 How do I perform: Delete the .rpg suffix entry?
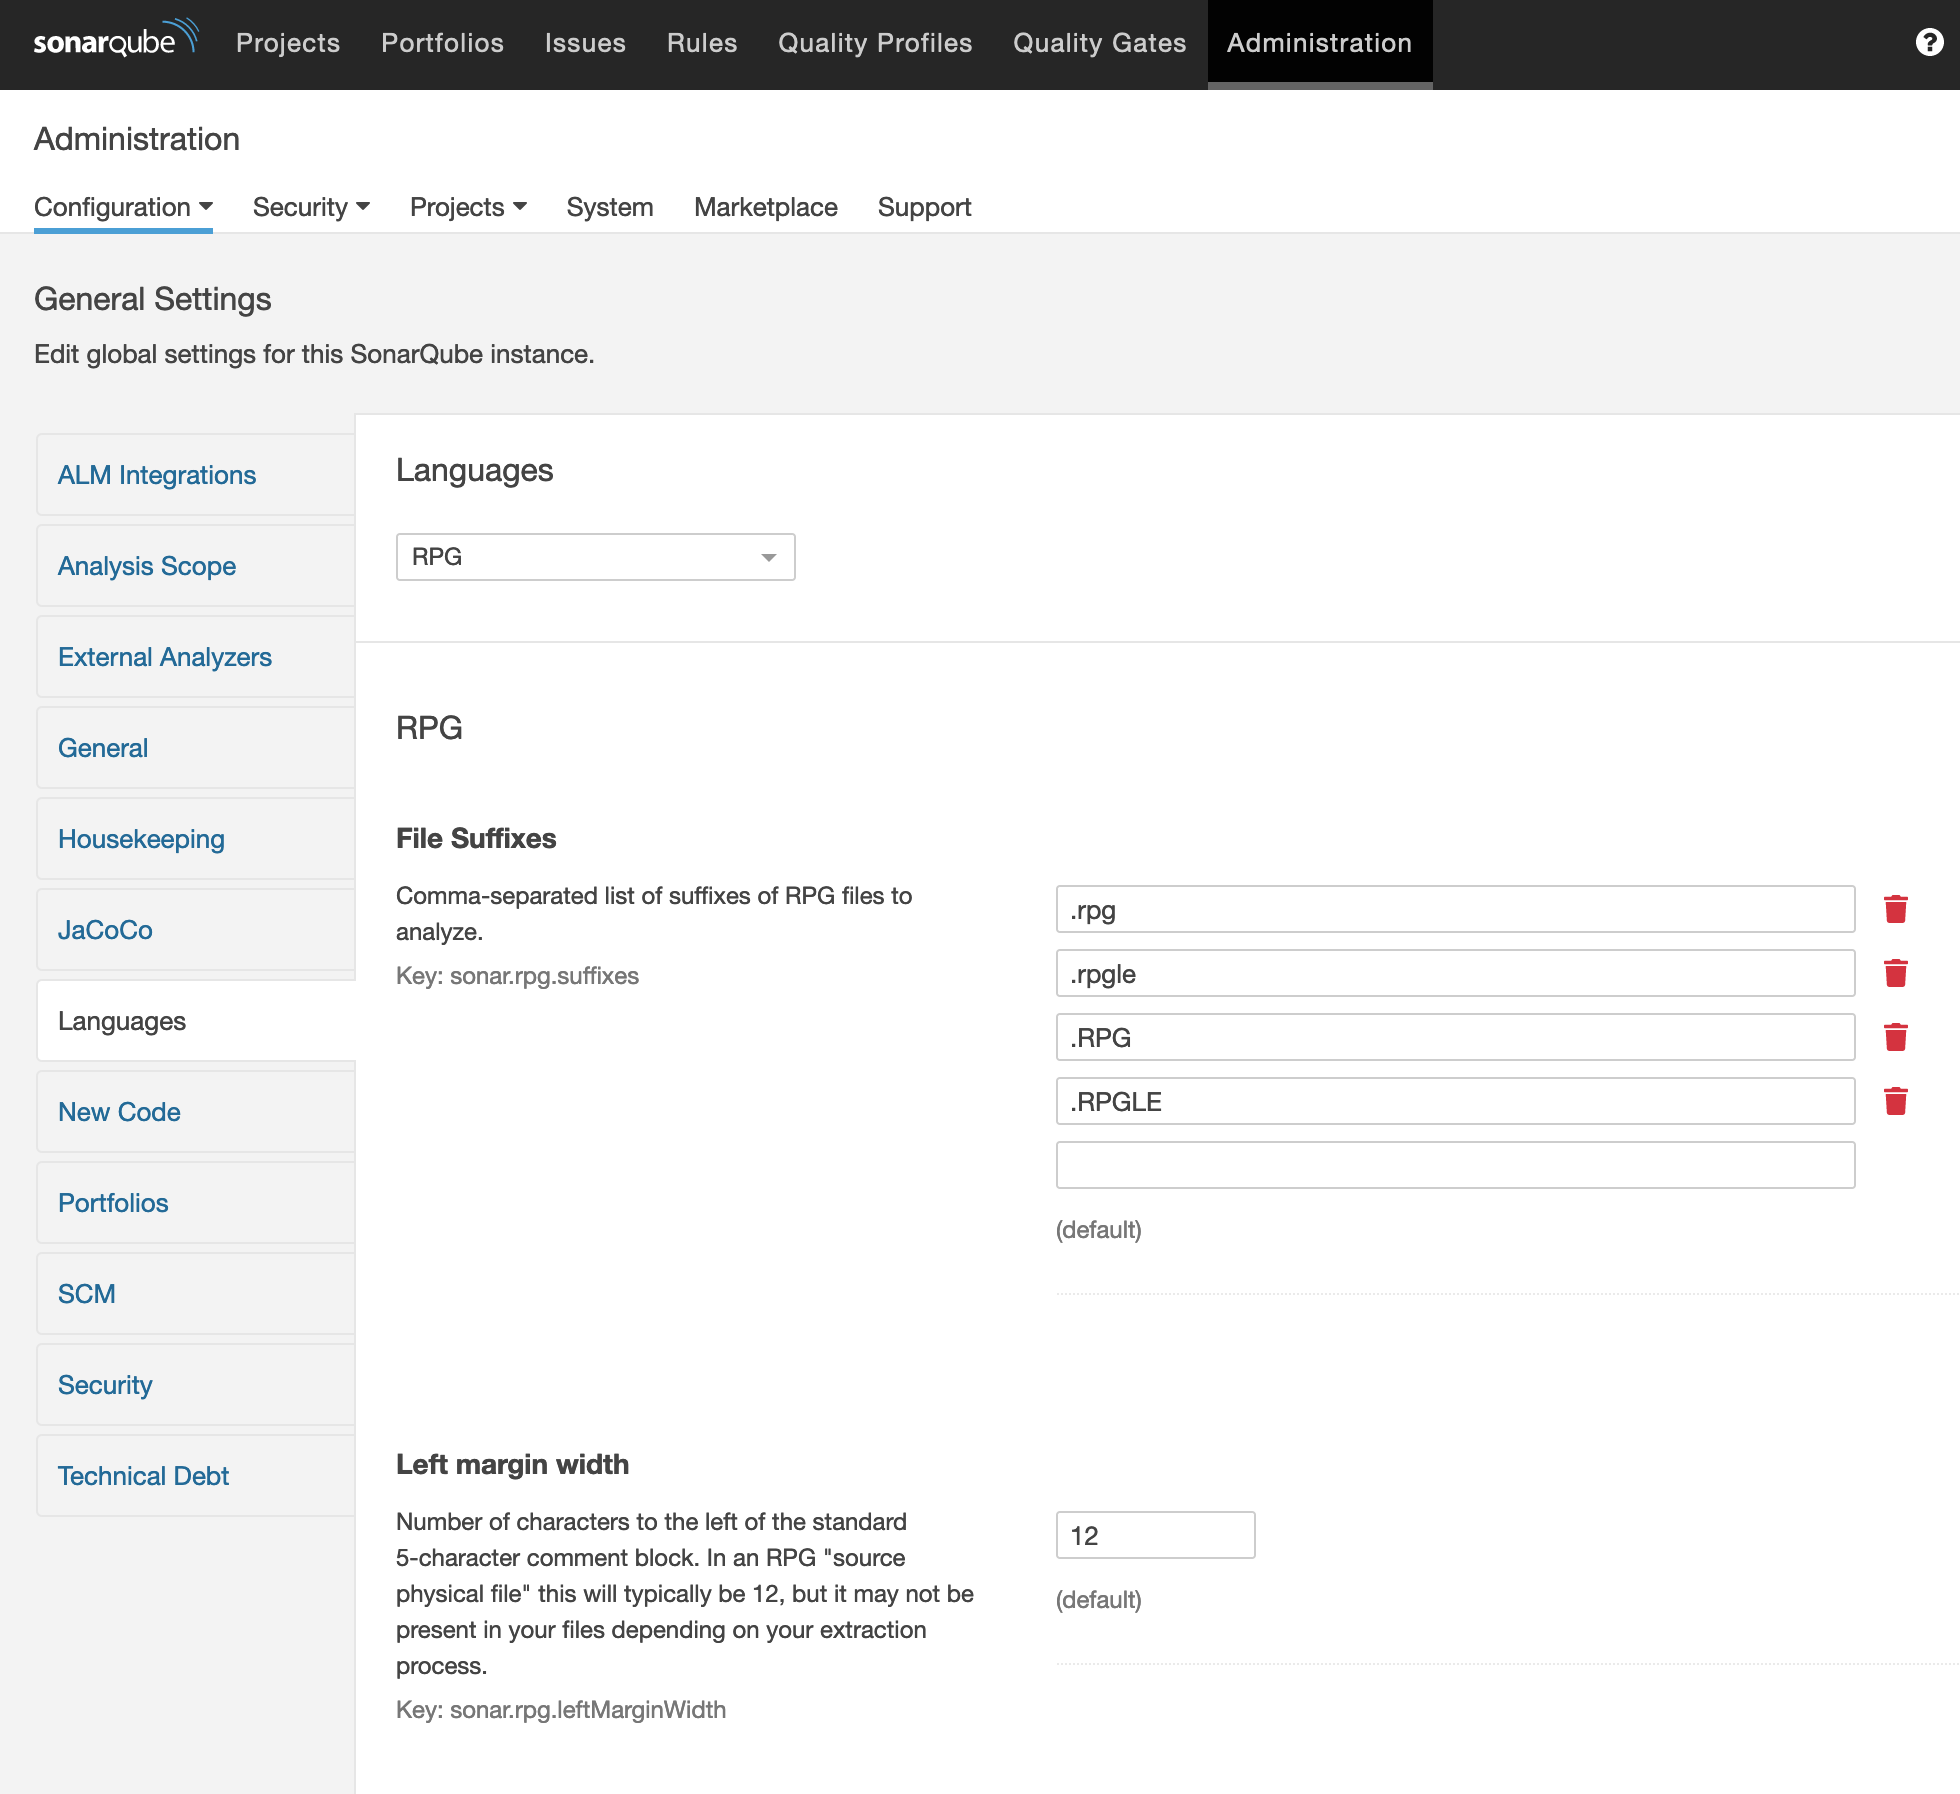click(x=1895, y=909)
